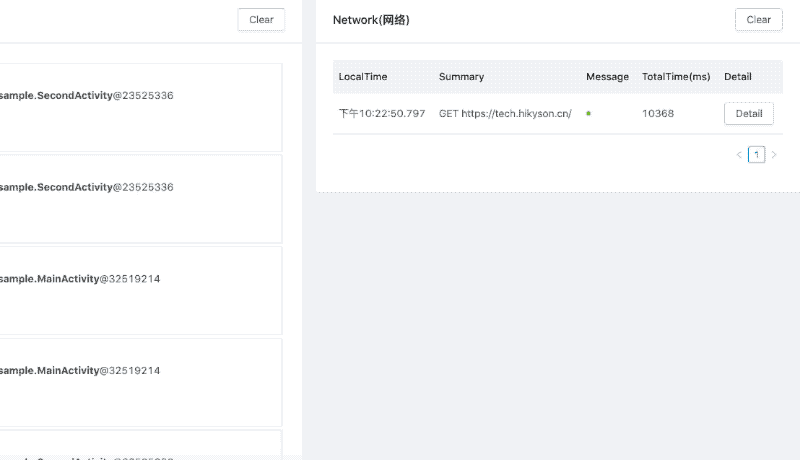This screenshot has height=460, width=800.
Task: Clear the Network panel entries
Action: [x=758, y=20]
